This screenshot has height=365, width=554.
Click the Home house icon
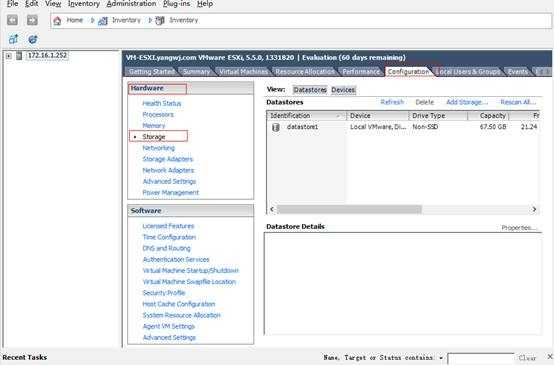57,20
